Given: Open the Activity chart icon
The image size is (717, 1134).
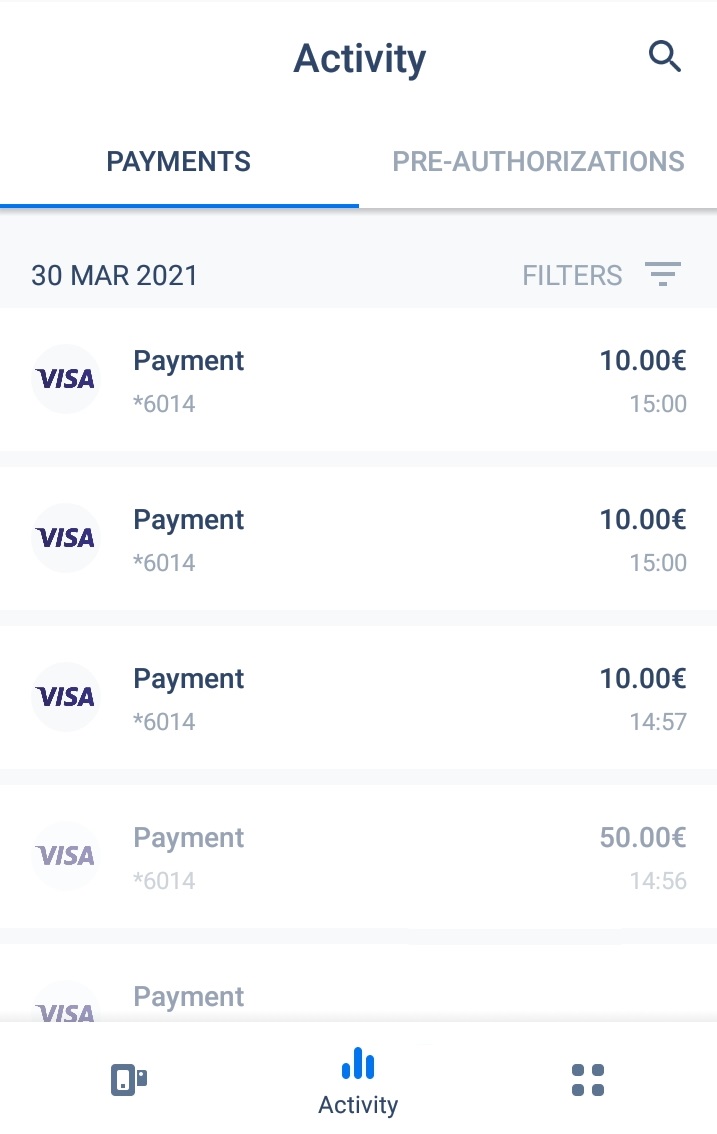Looking at the screenshot, I should pyautogui.click(x=358, y=1065).
